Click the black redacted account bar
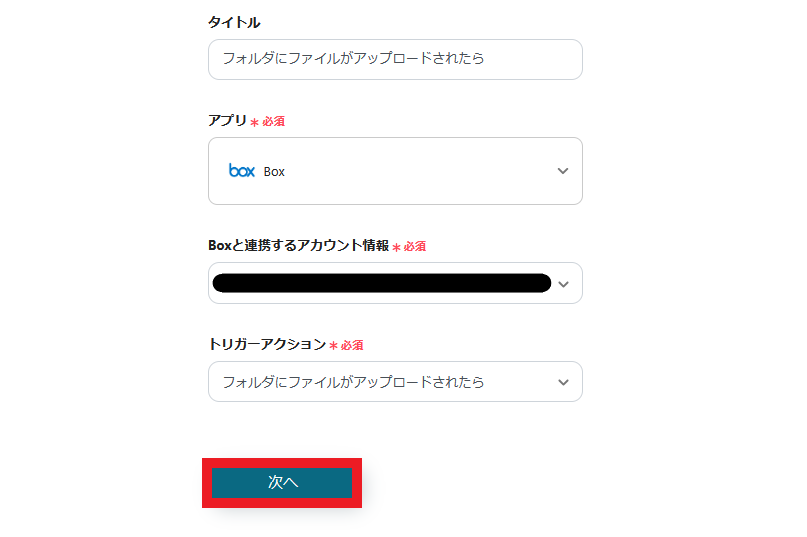 pyautogui.click(x=381, y=283)
